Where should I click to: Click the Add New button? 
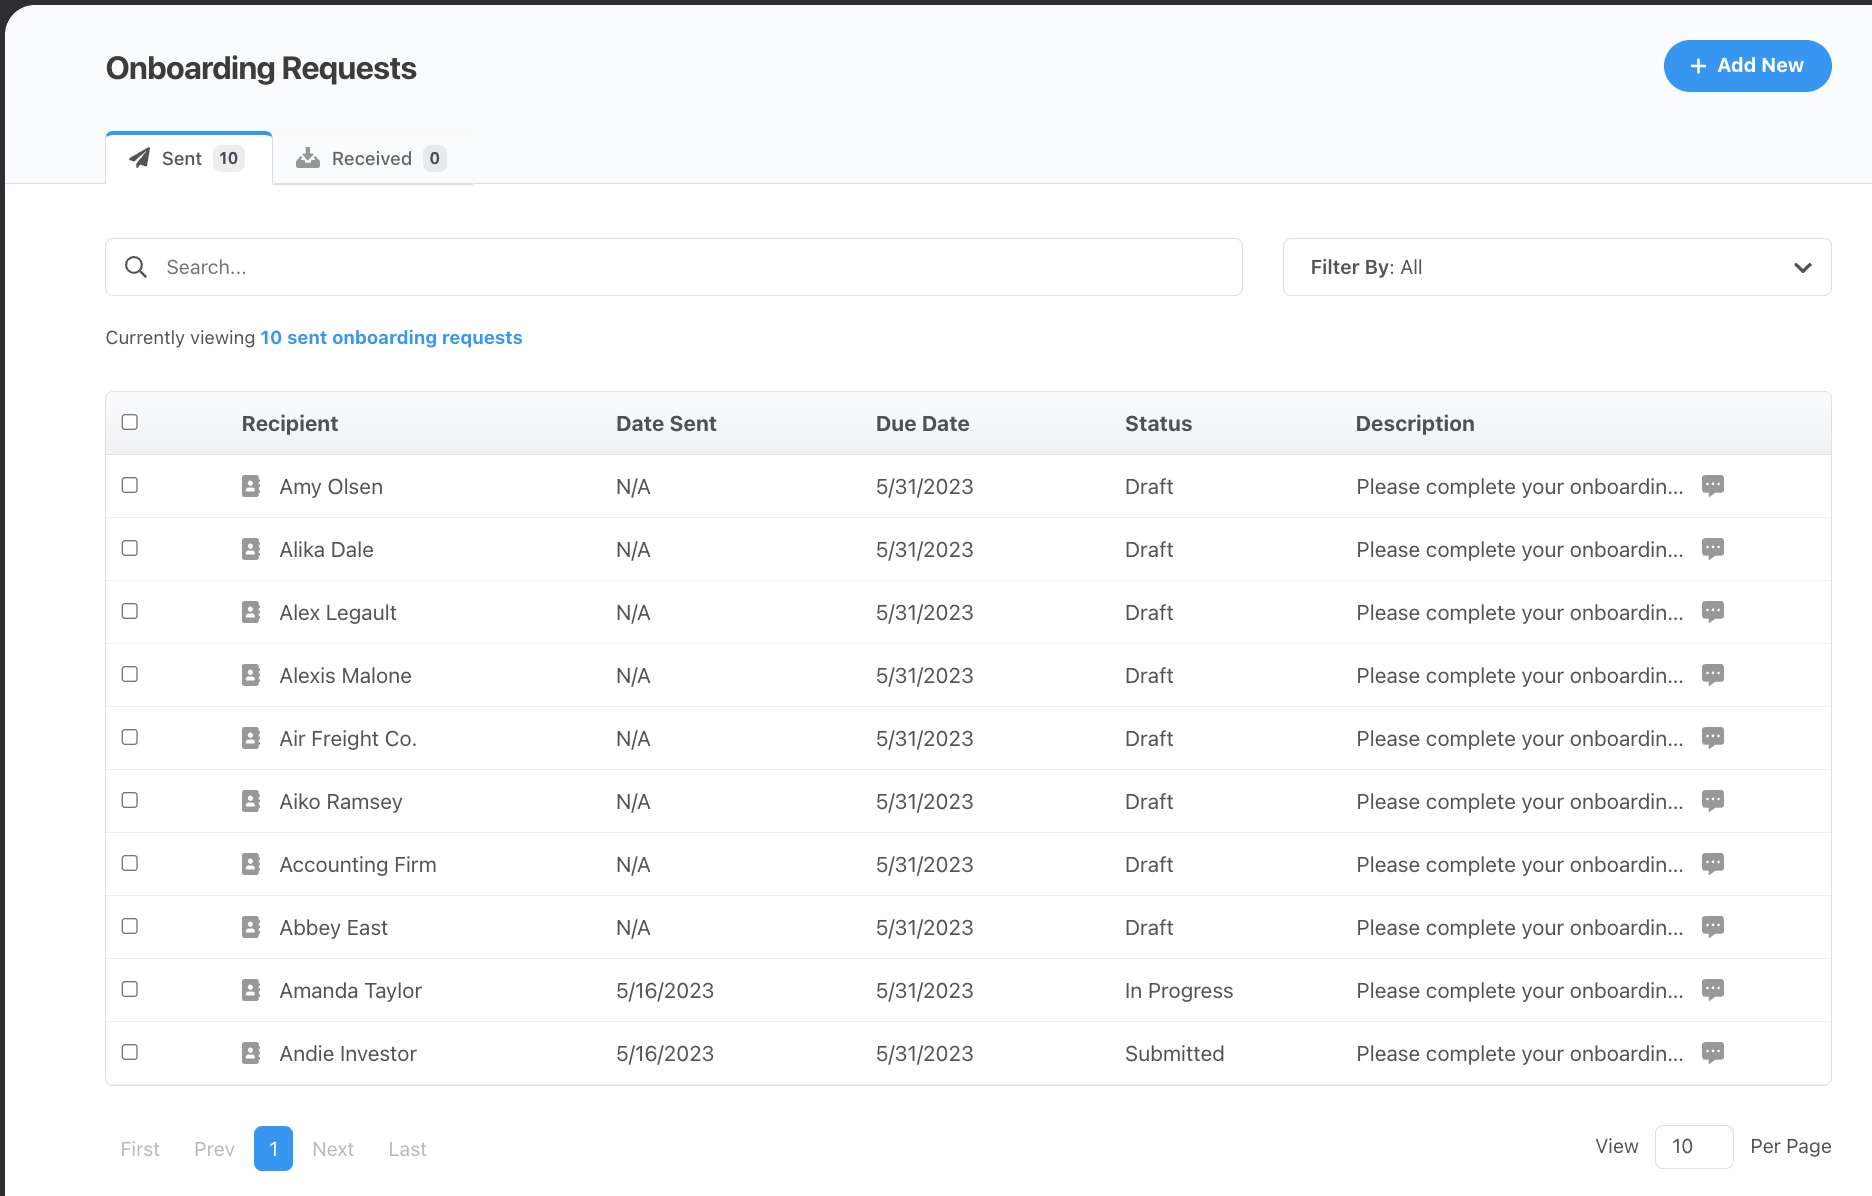[1747, 65]
